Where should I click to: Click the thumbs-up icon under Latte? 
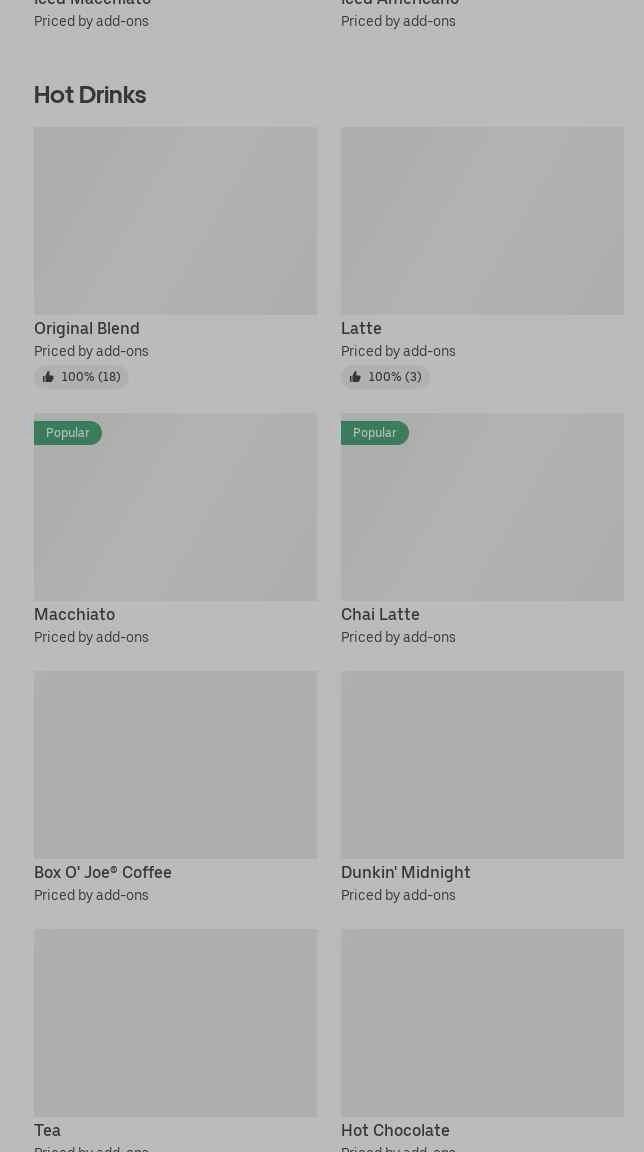point(355,377)
